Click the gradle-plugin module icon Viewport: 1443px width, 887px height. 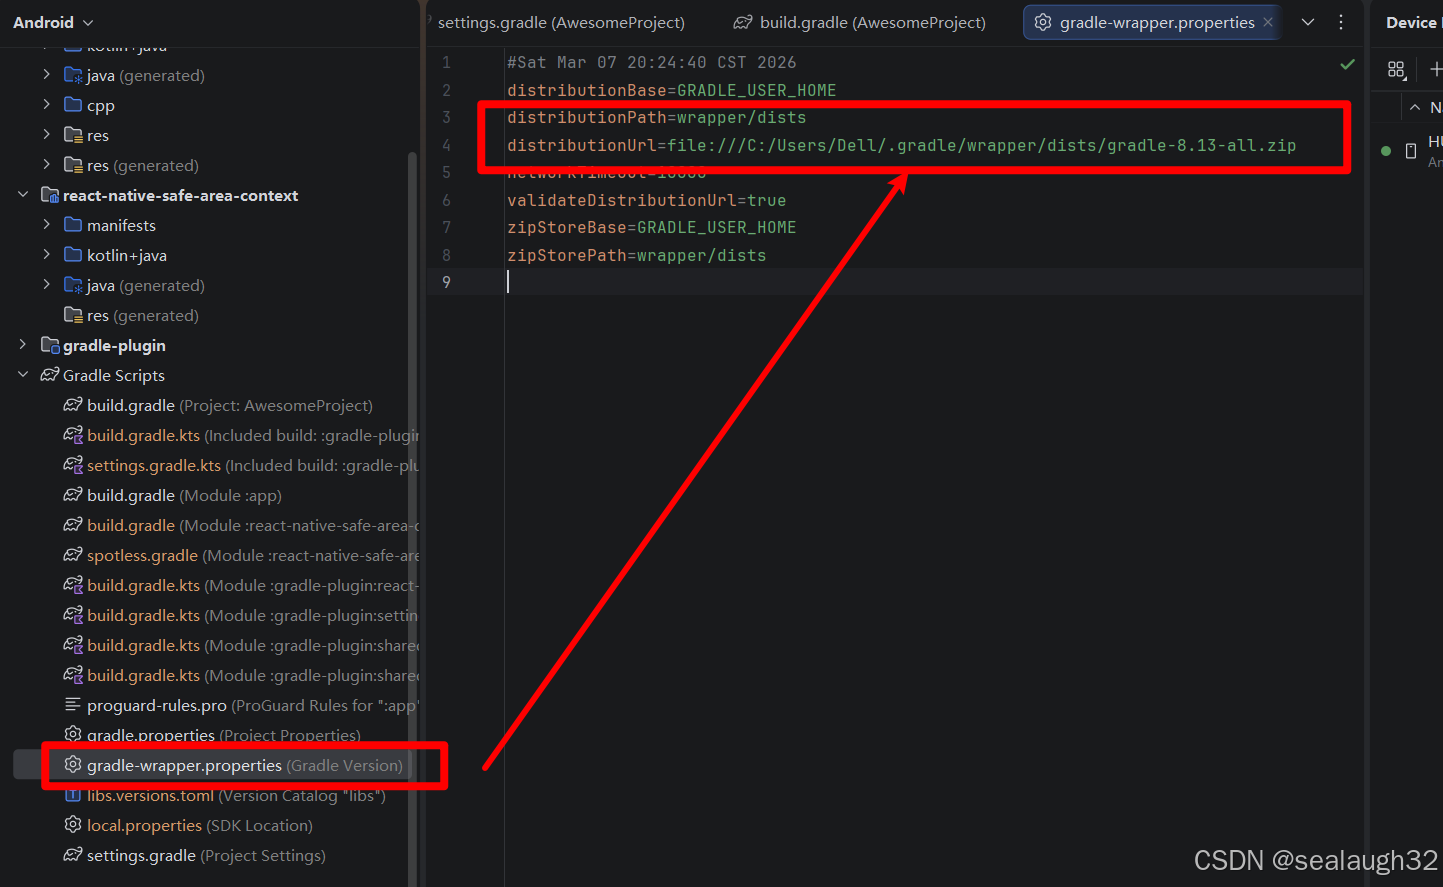click(50, 345)
